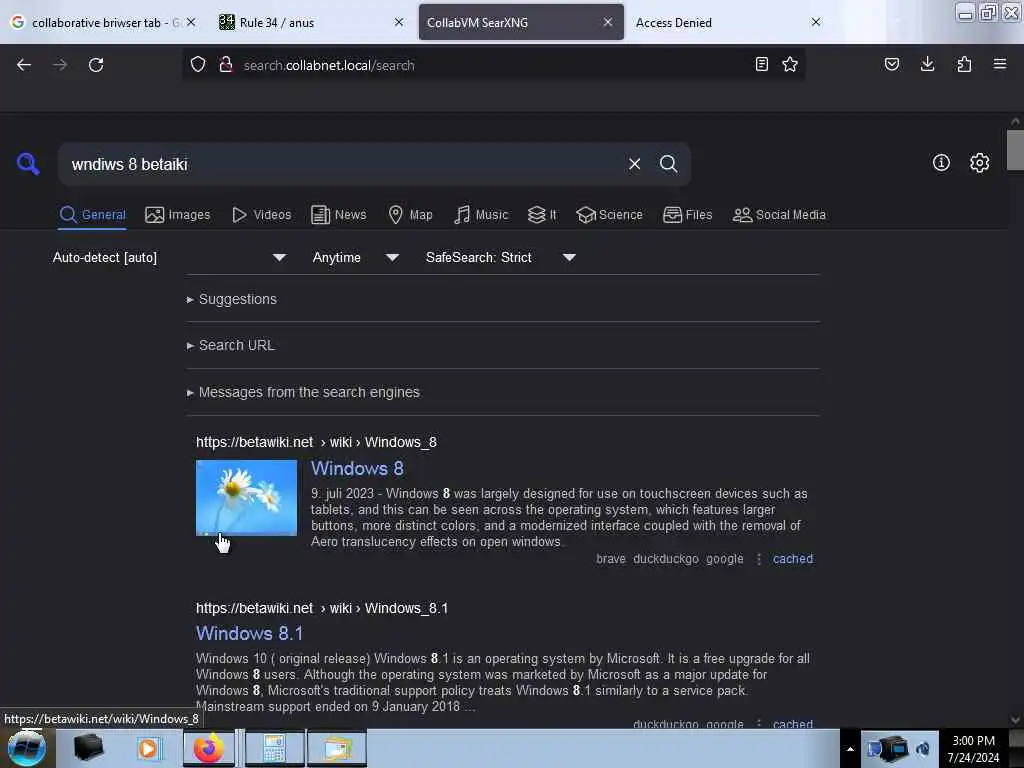The image size is (1024, 768).
Task: Open the media player taskbar icon
Action: (x=148, y=748)
